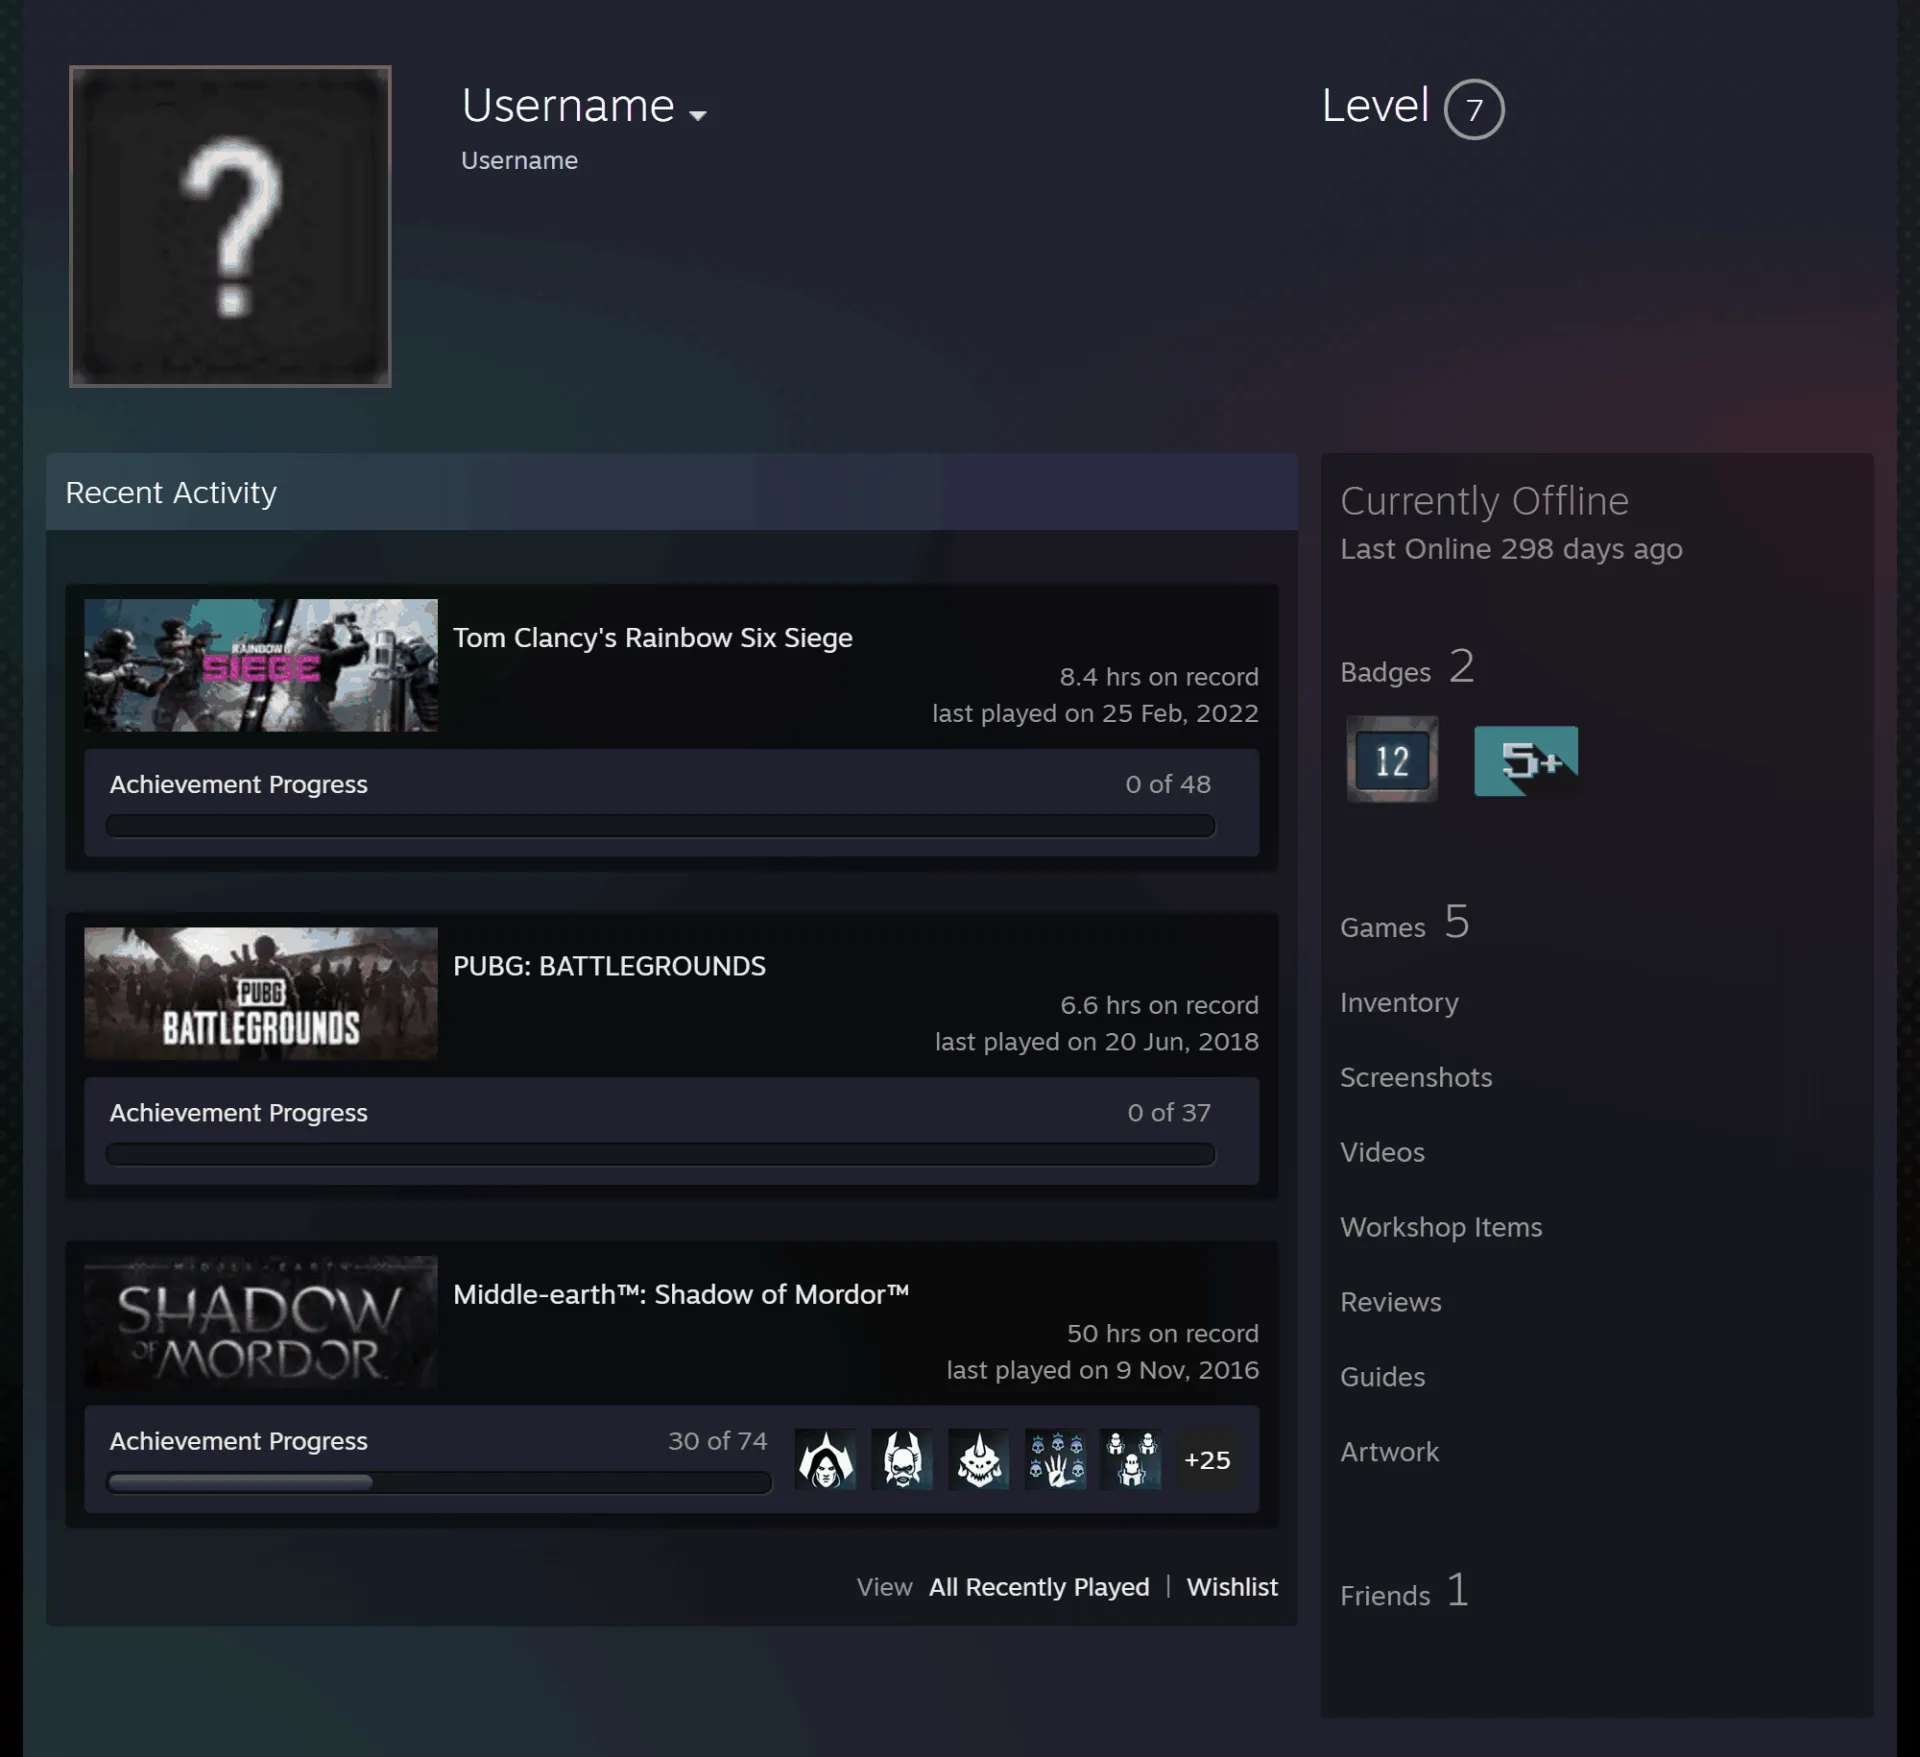This screenshot has height=1757, width=1920.
Task: Open the Artwork section
Action: tap(1389, 1452)
